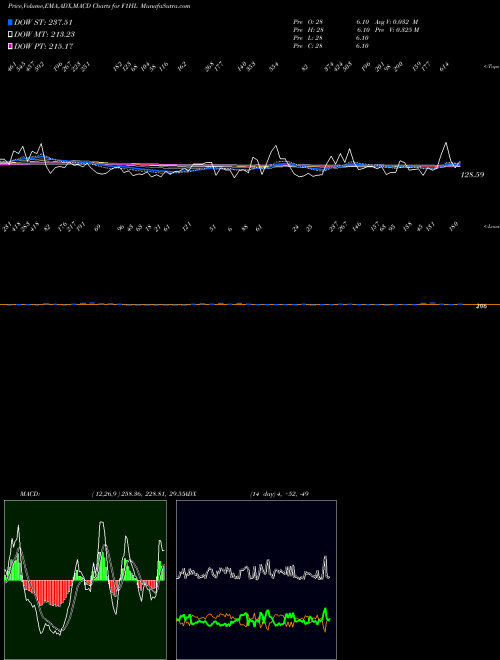Click the 'DOW ST: 237.51' legend text
500x660 pixels.
click(x=44, y=22)
